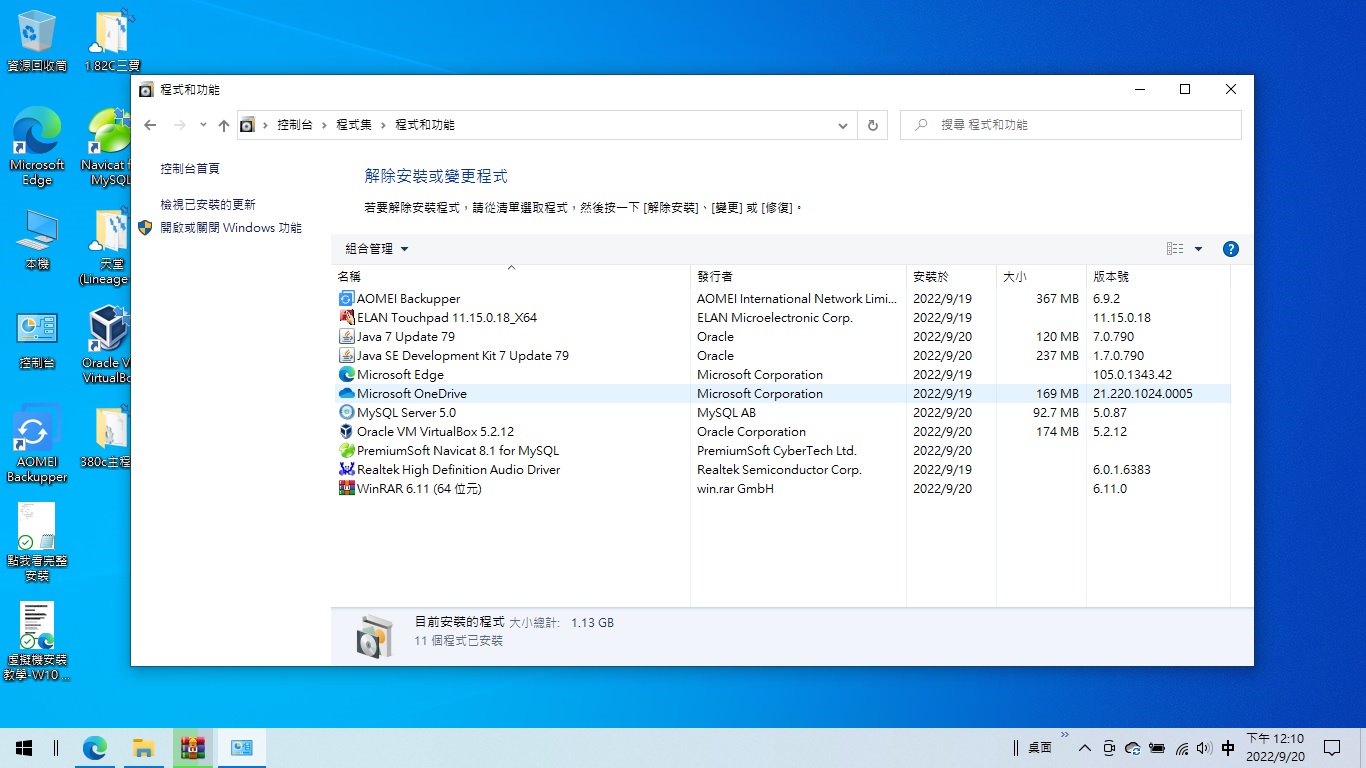Sort the list by 名稱 column header

click(x=510, y=276)
